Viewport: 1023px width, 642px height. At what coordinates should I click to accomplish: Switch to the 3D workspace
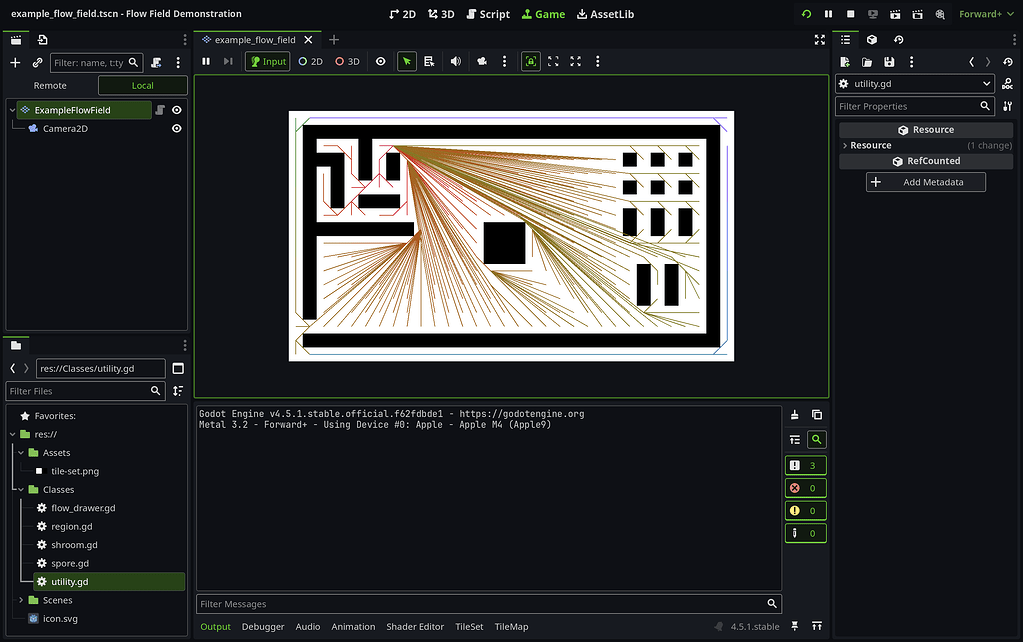point(441,14)
